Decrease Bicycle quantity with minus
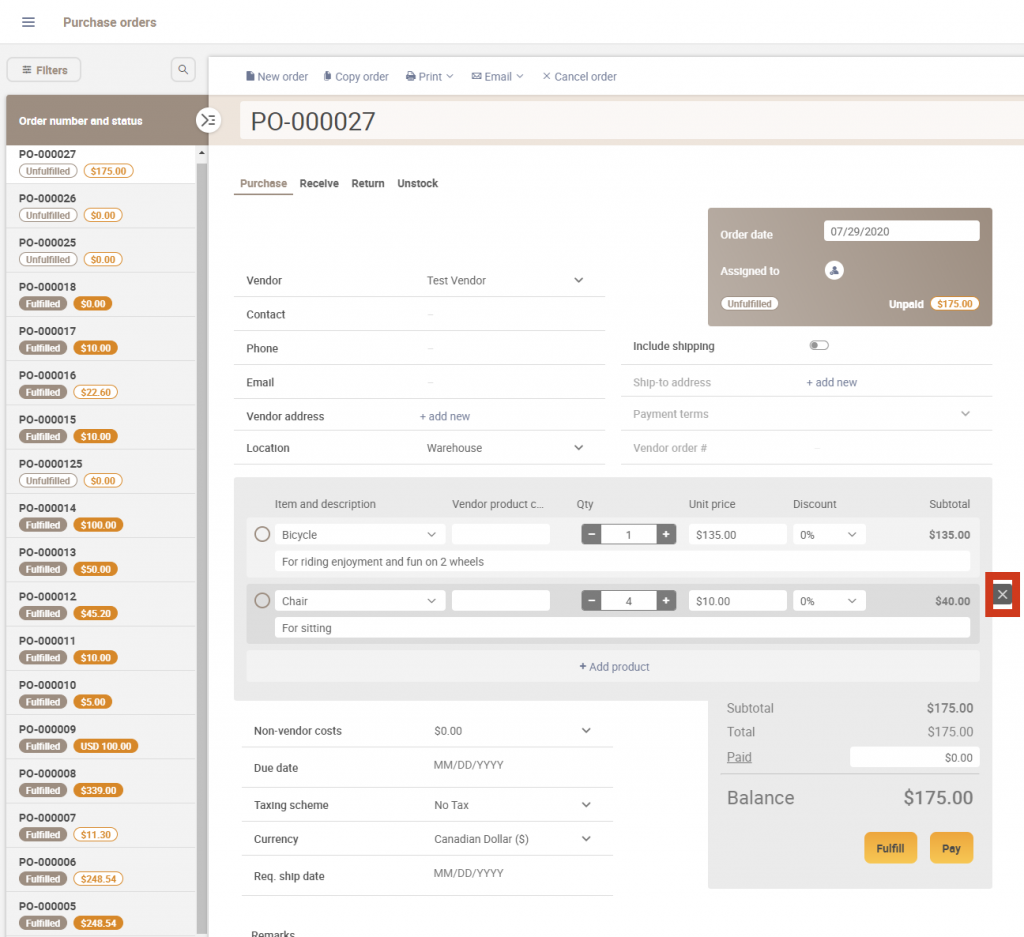Image resolution: width=1024 pixels, height=937 pixels. (592, 534)
